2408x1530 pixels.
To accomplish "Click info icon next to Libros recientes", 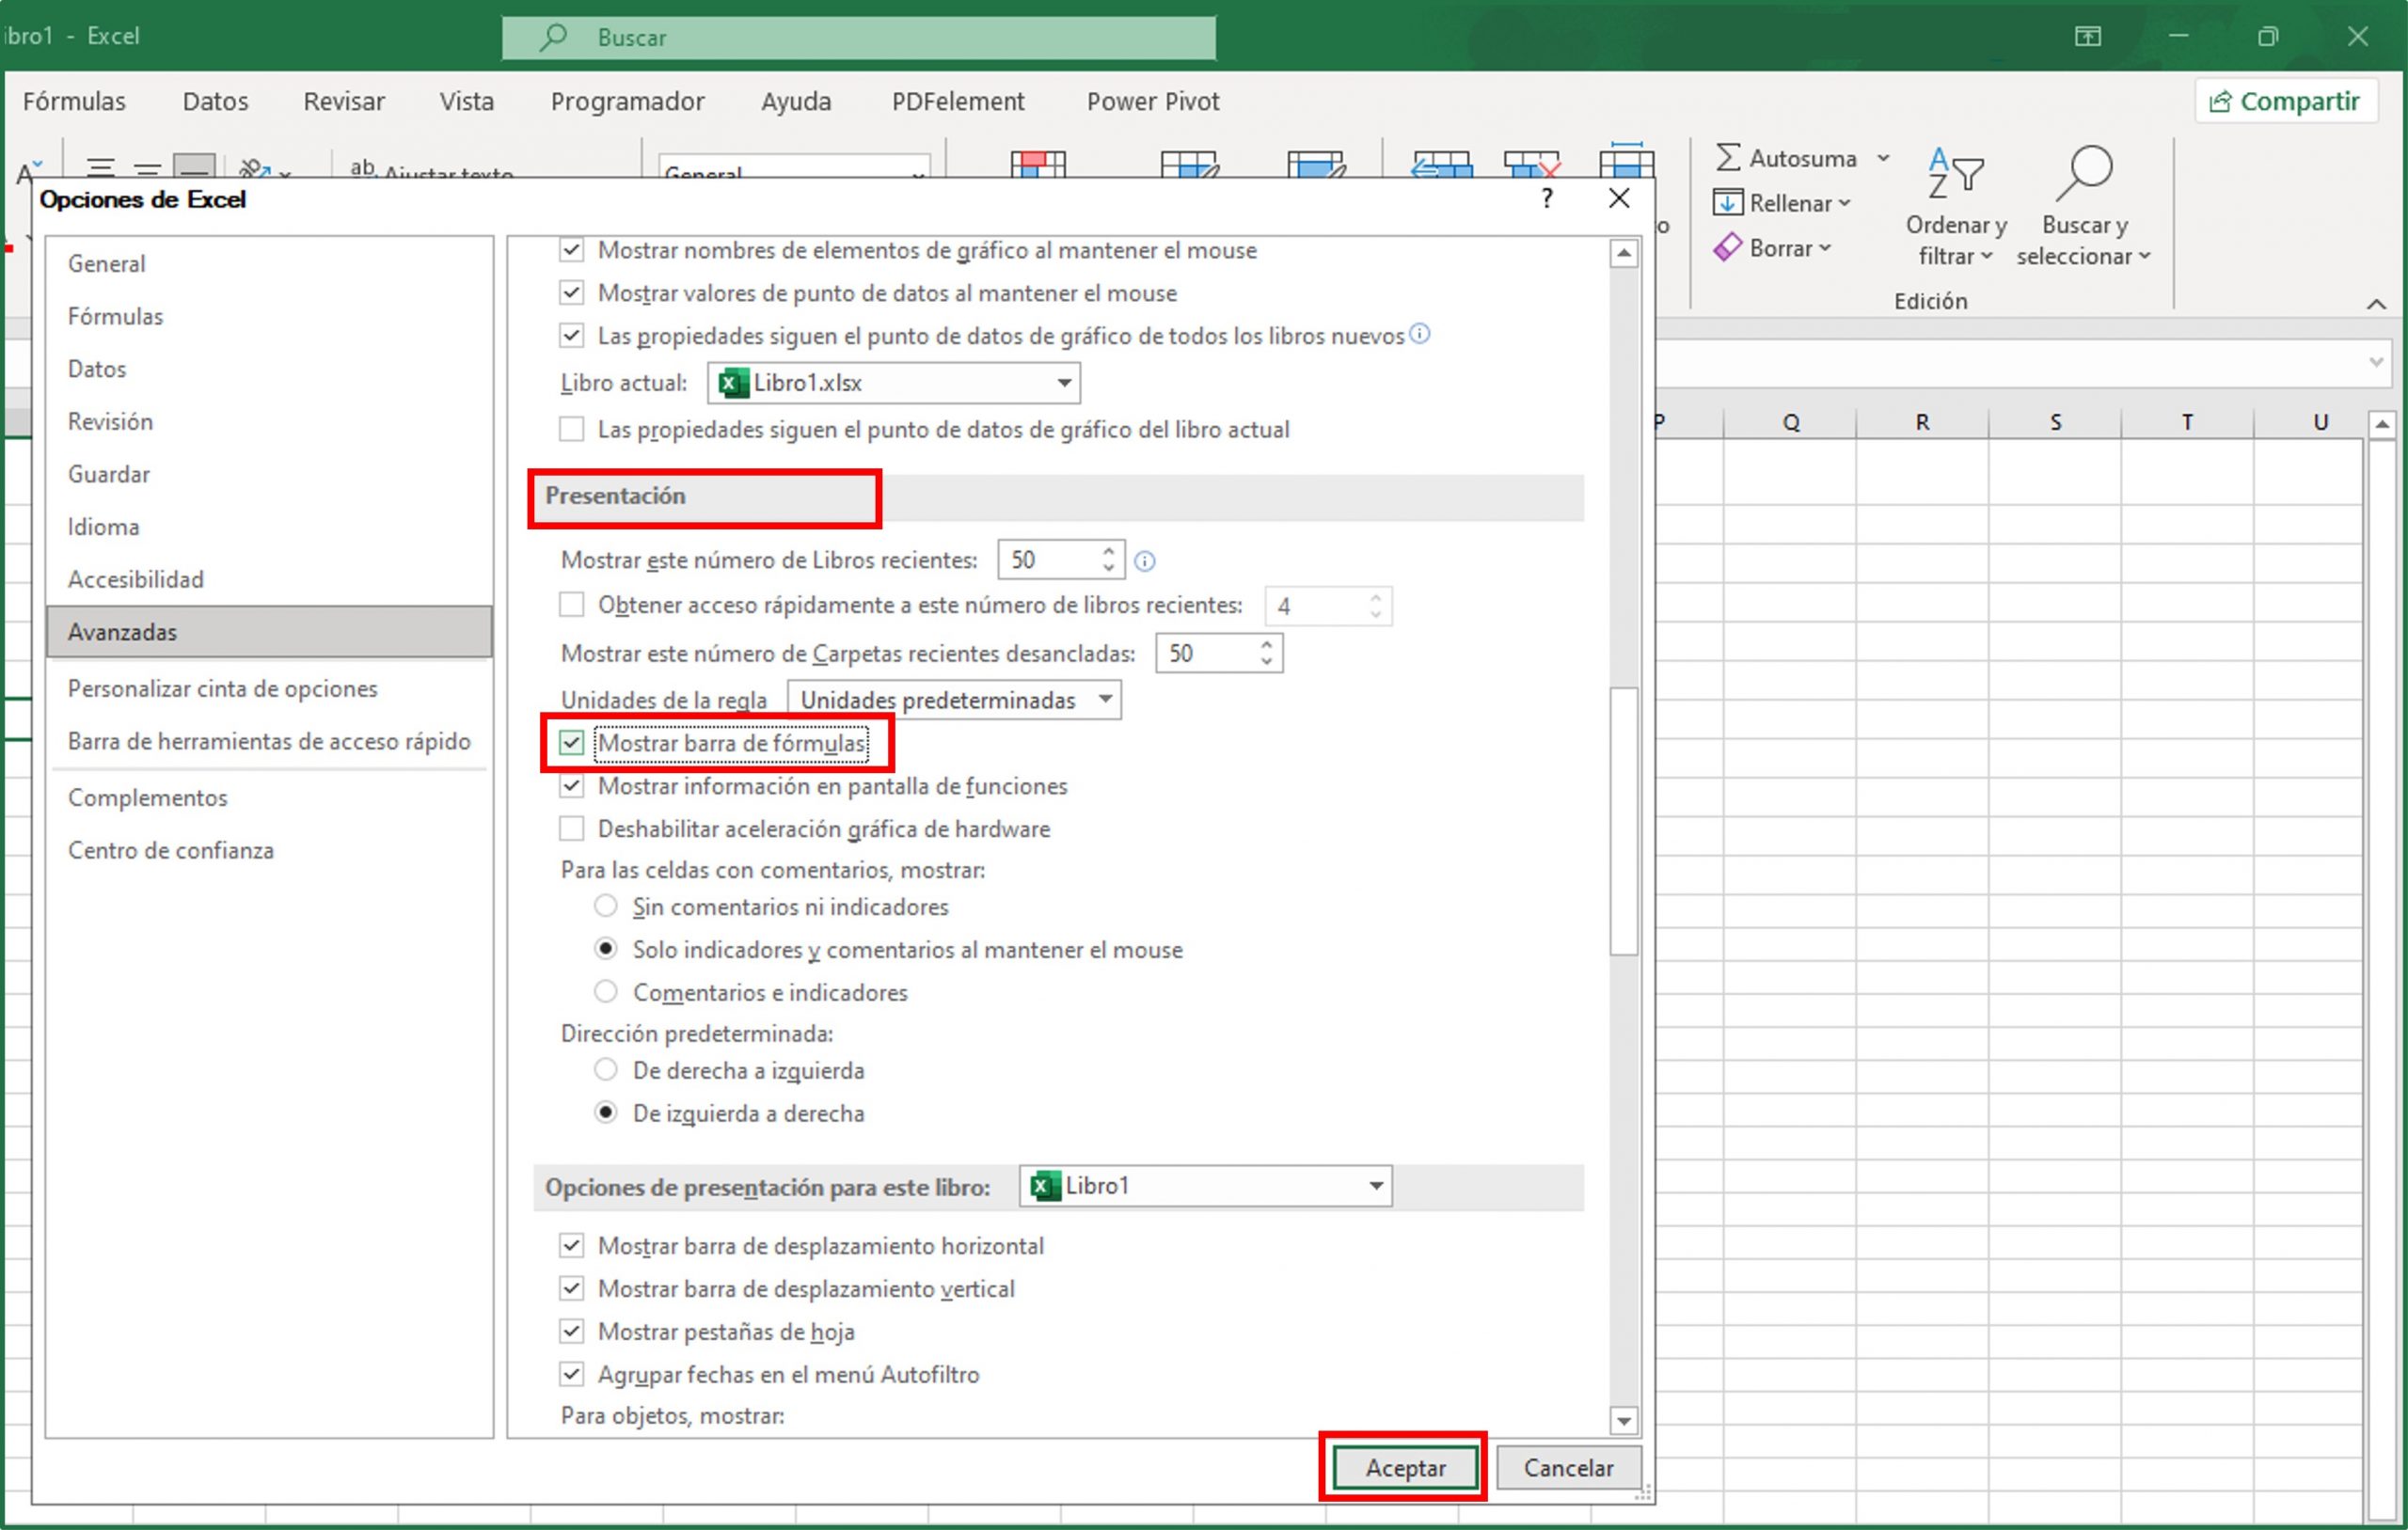I will [x=1145, y=561].
